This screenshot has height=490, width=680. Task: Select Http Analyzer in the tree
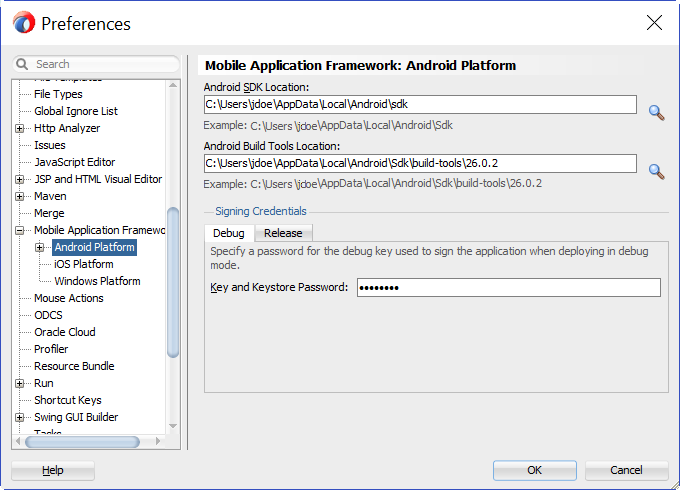pyautogui.click(x=67, y=128)
